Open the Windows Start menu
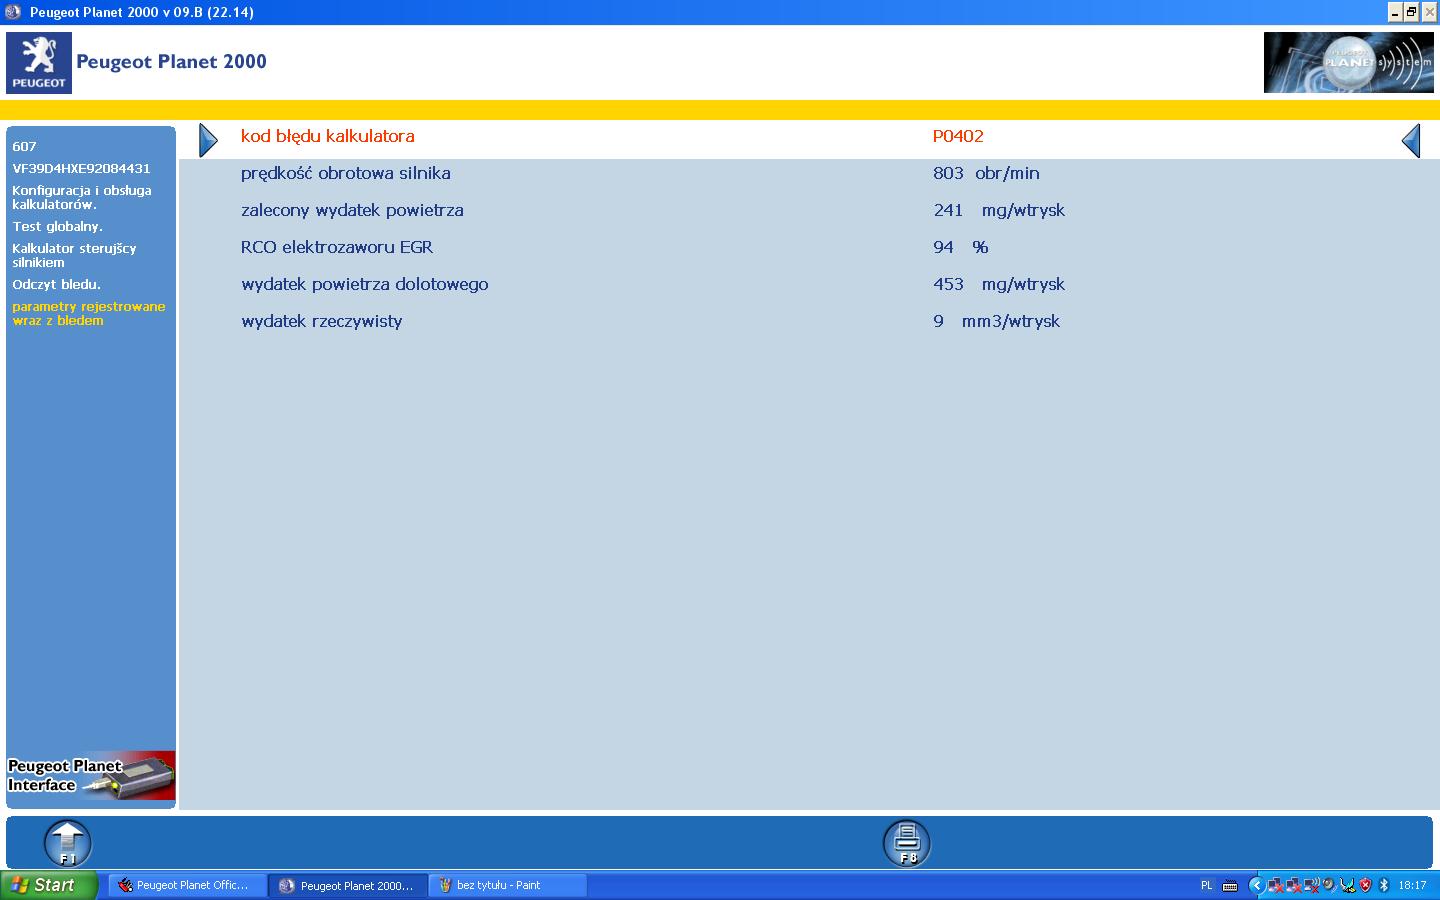The image size is (1440, 900). tap(48, 885)
